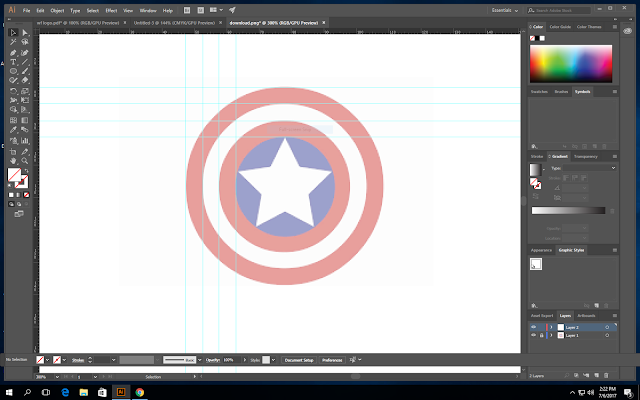Toggle visibility eye of Layer 2
The height and width of the screenshot is (400, 640).
coord(533,327)
